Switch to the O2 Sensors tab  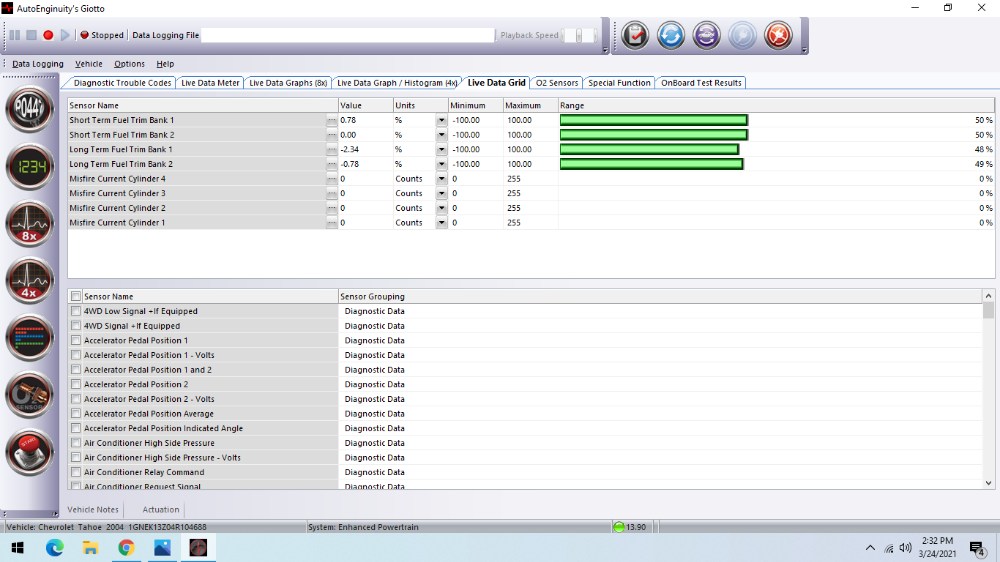point(557,83)
